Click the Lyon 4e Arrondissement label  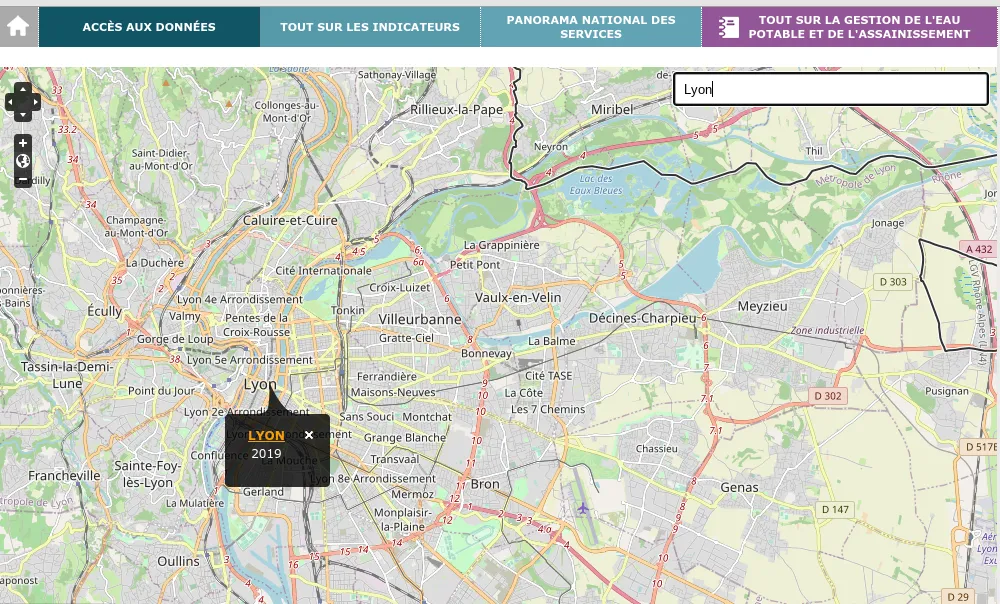point(240,299)
